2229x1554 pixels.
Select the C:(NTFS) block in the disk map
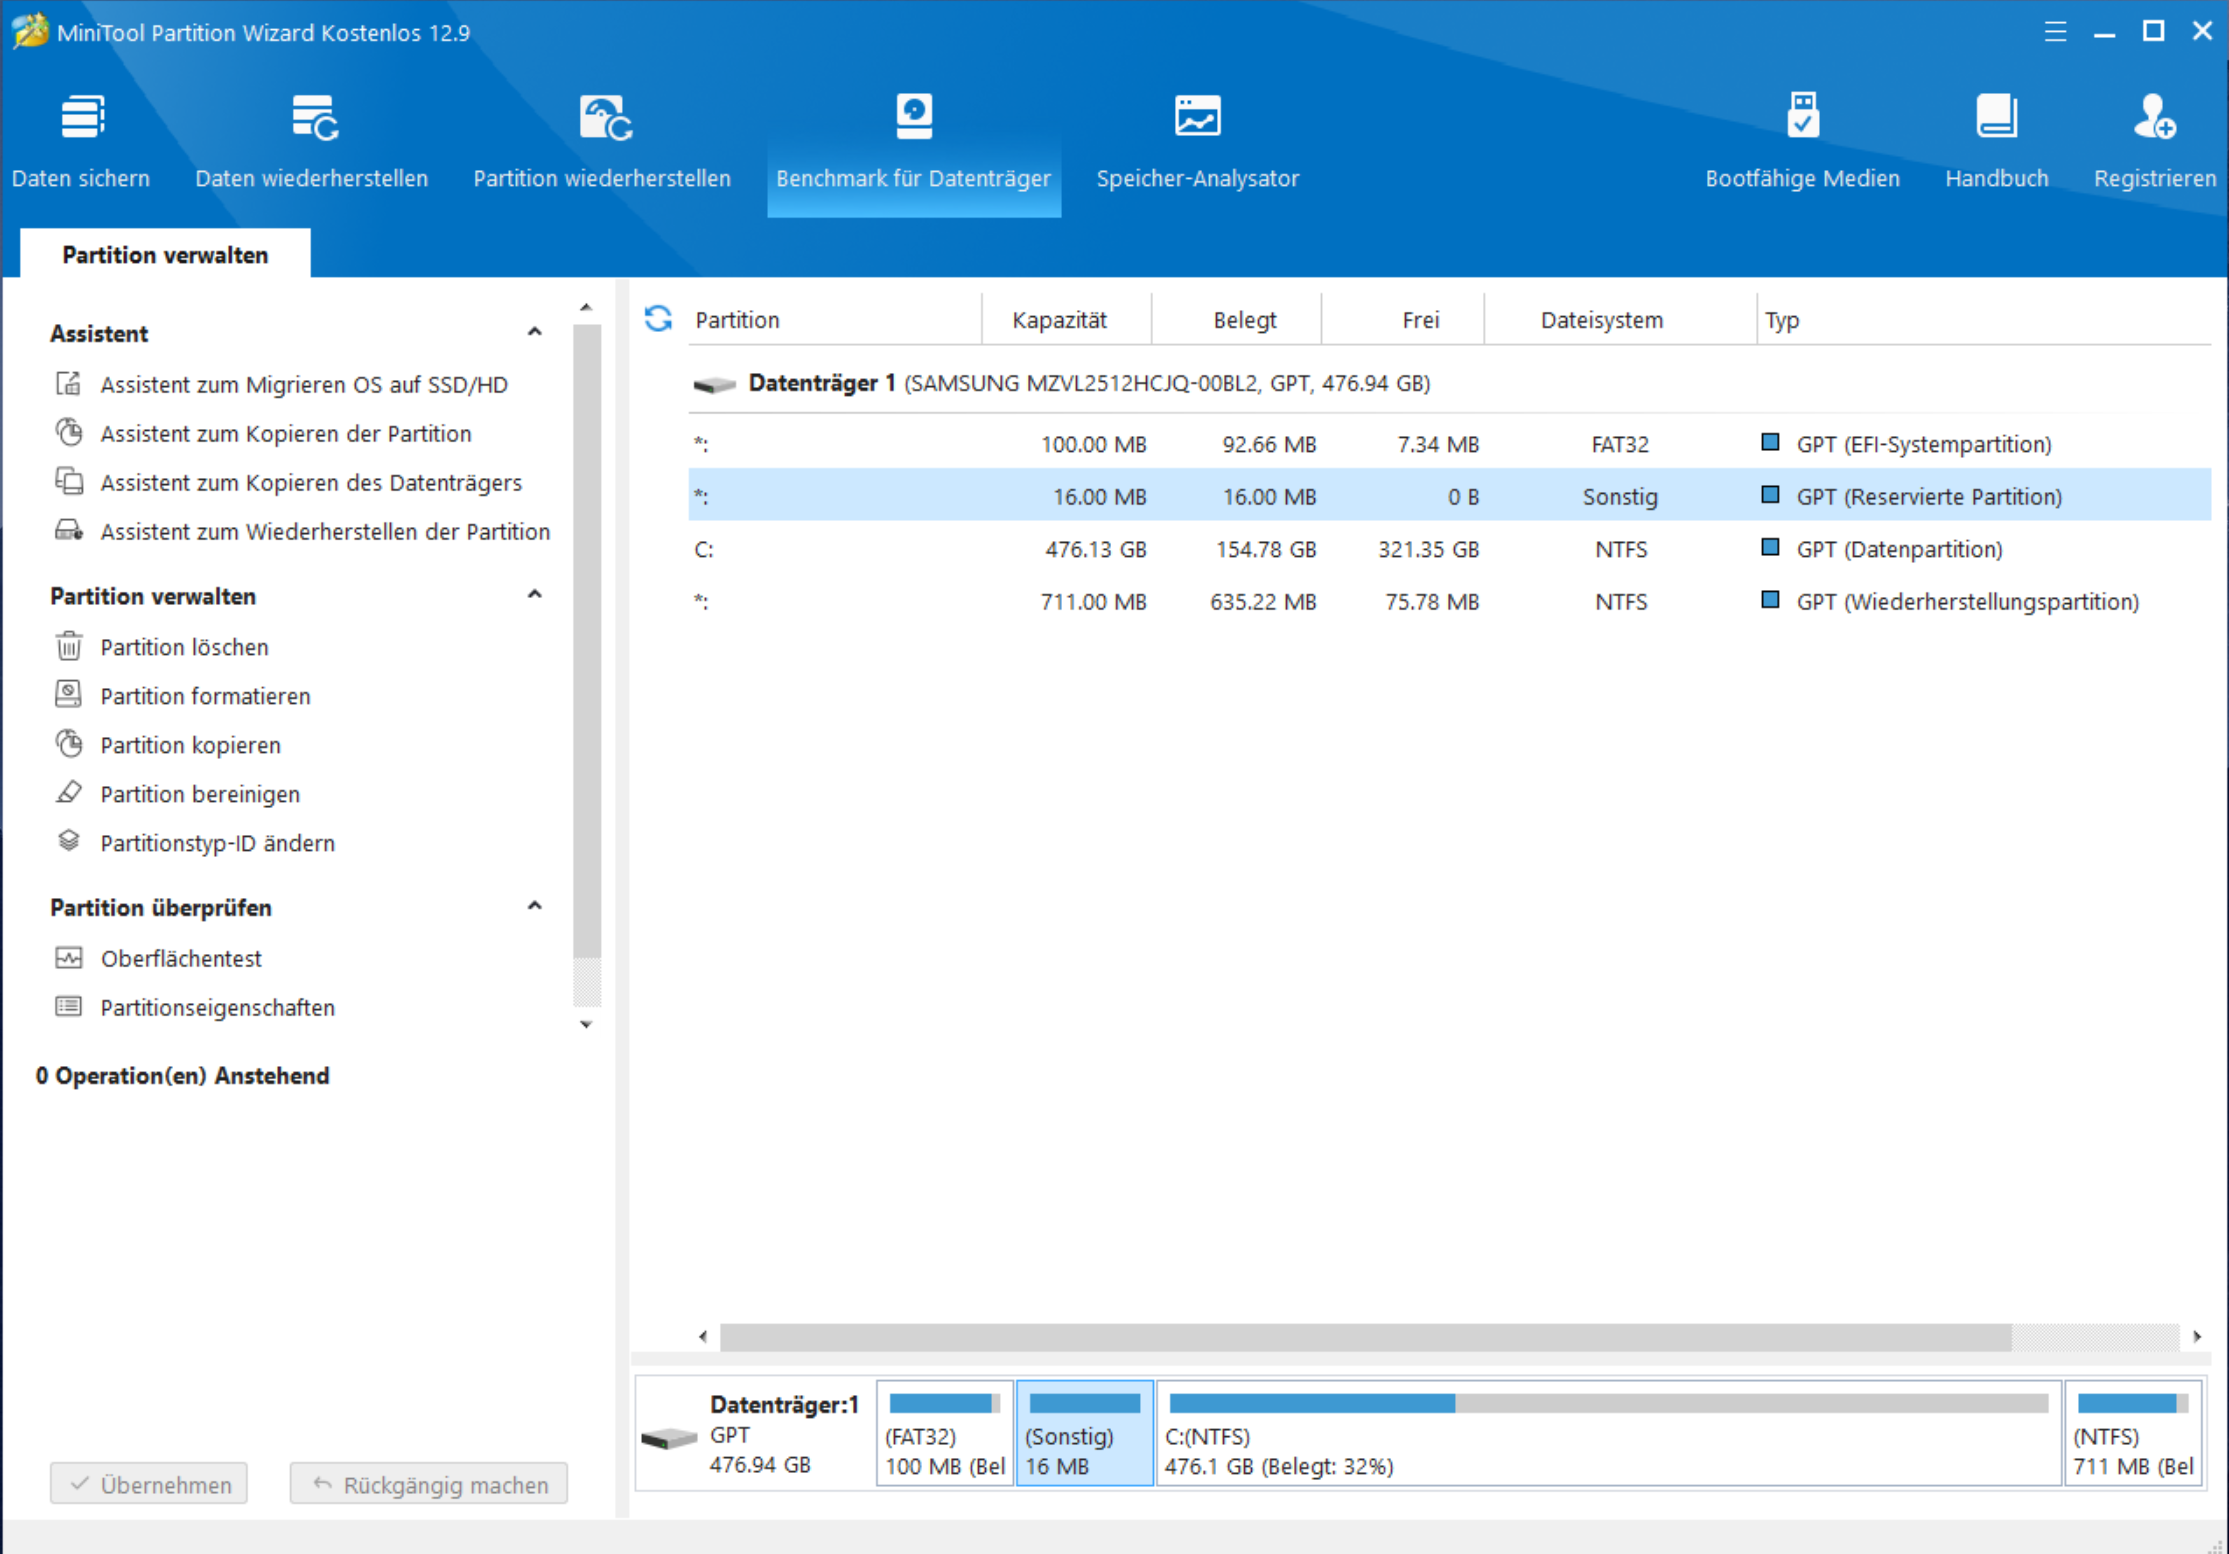tap(1607, 1434)
